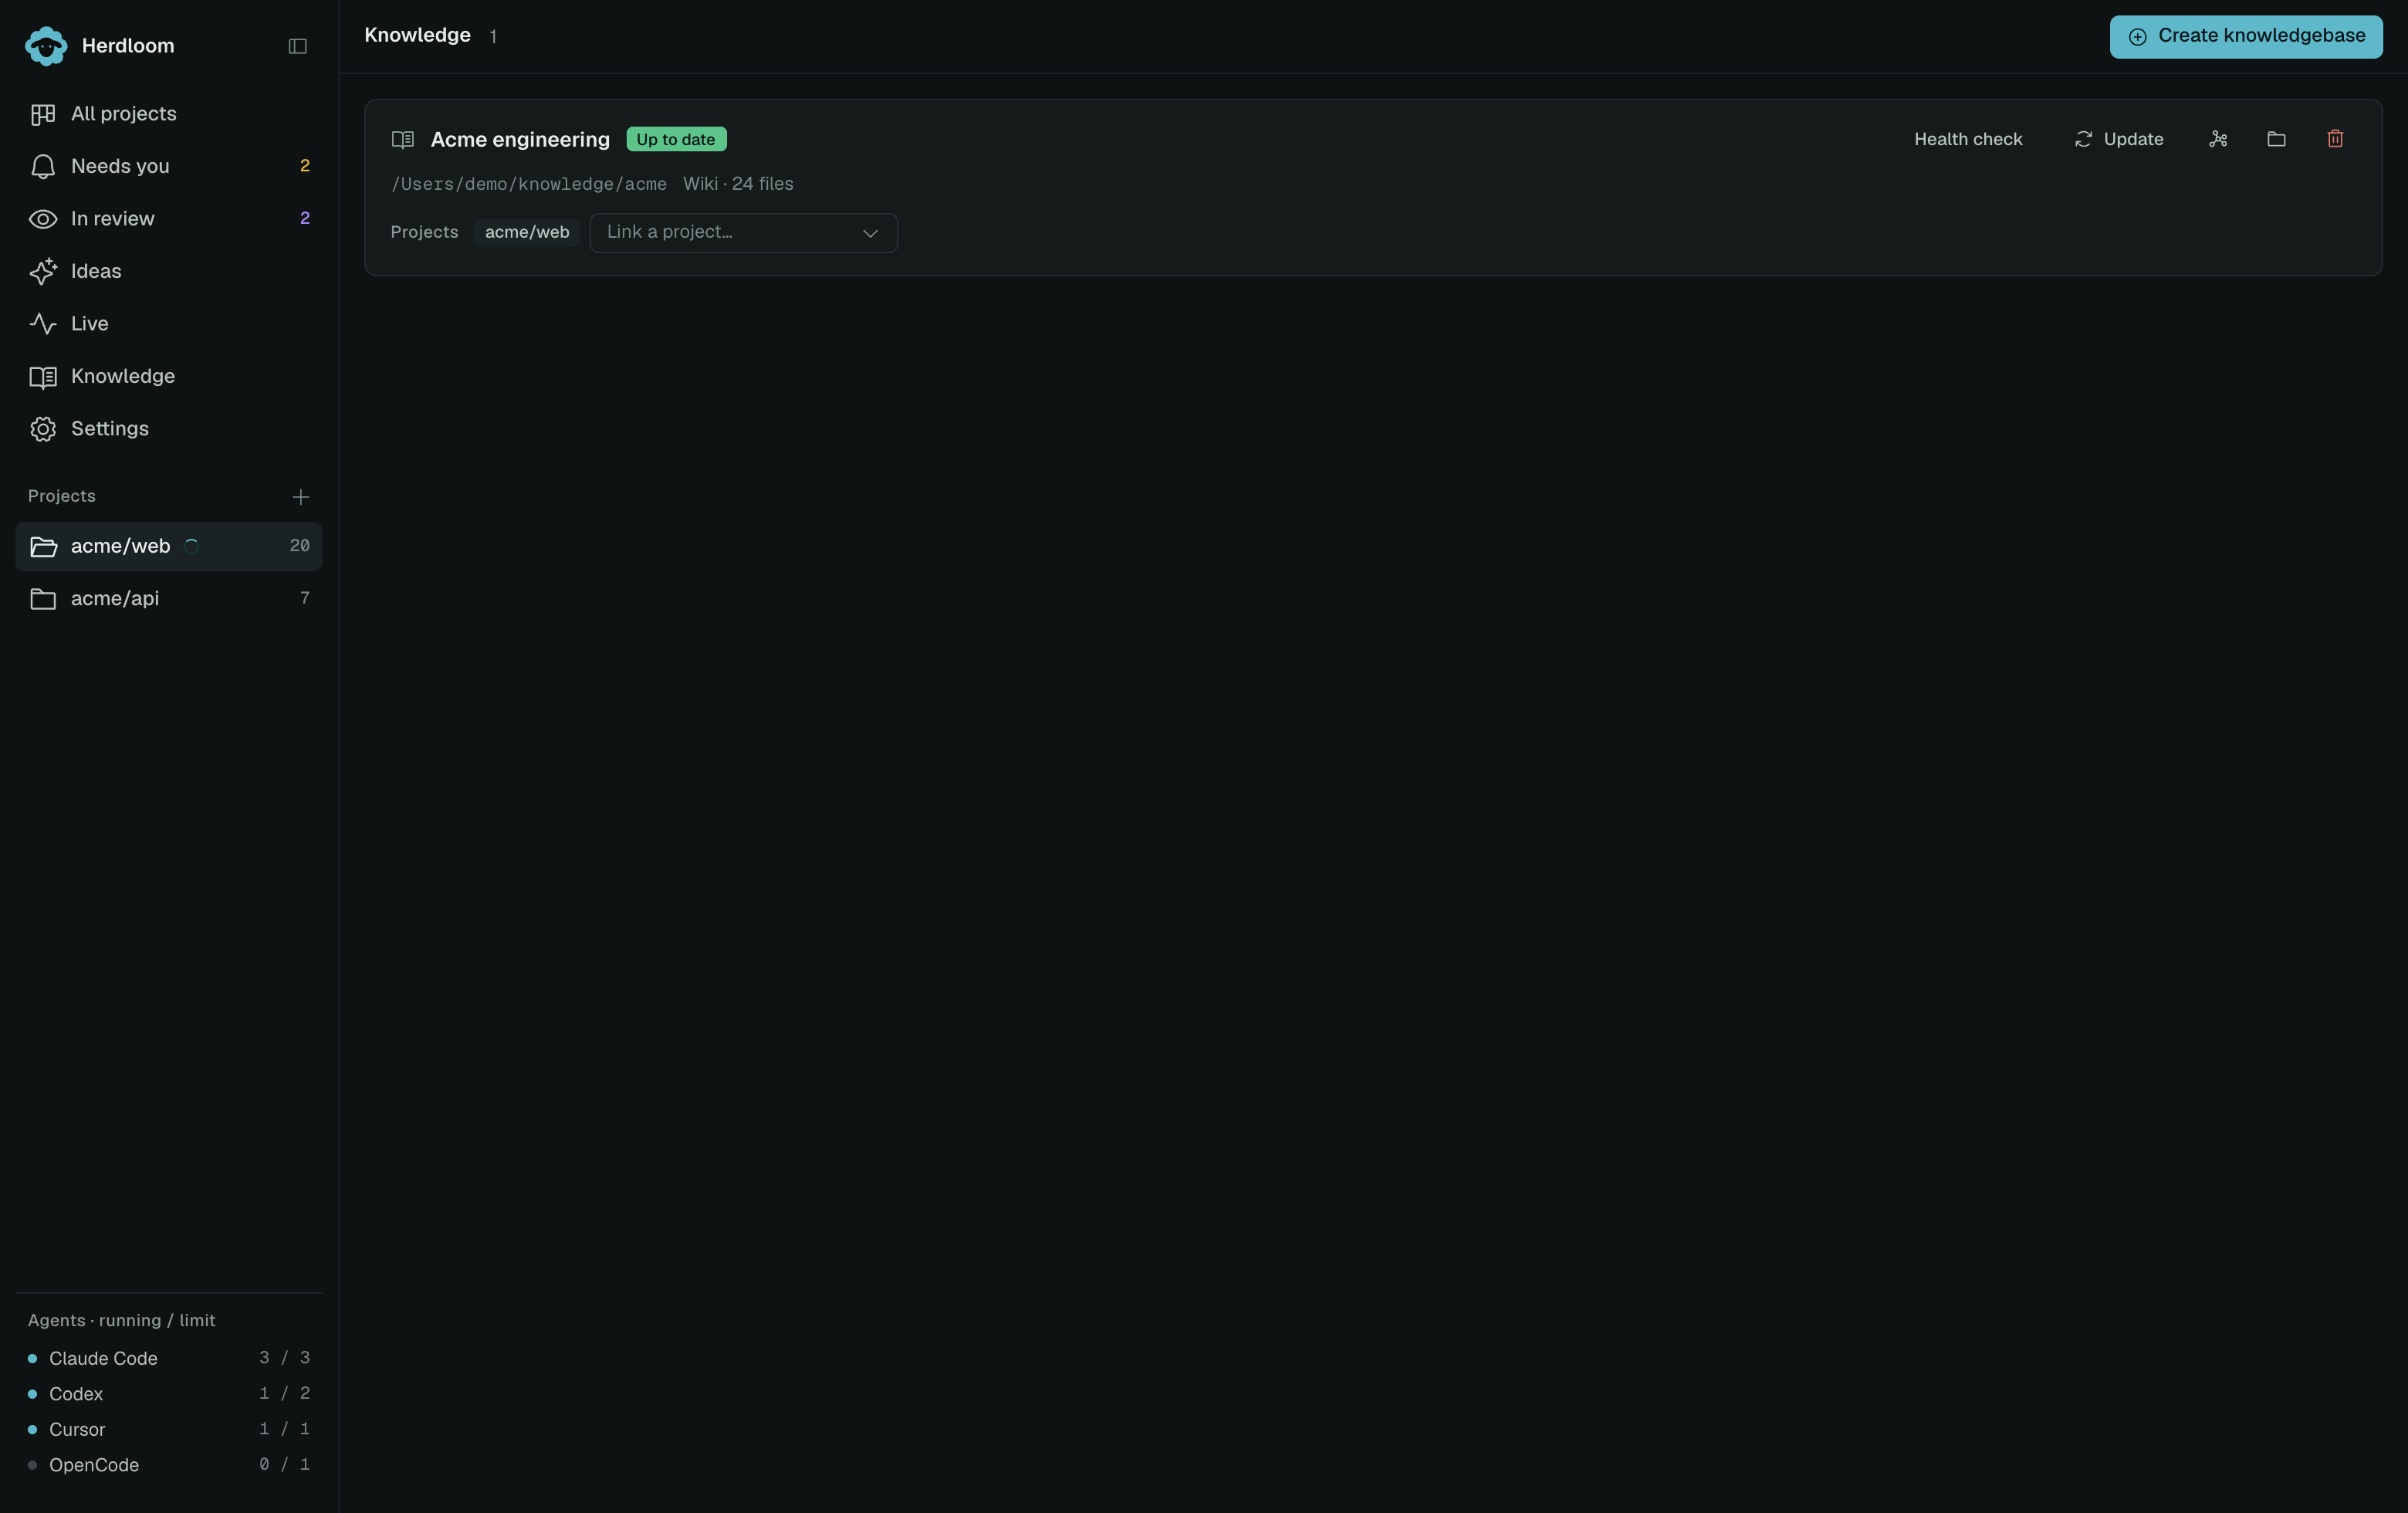Click the Needs you count badge 2

305,166
